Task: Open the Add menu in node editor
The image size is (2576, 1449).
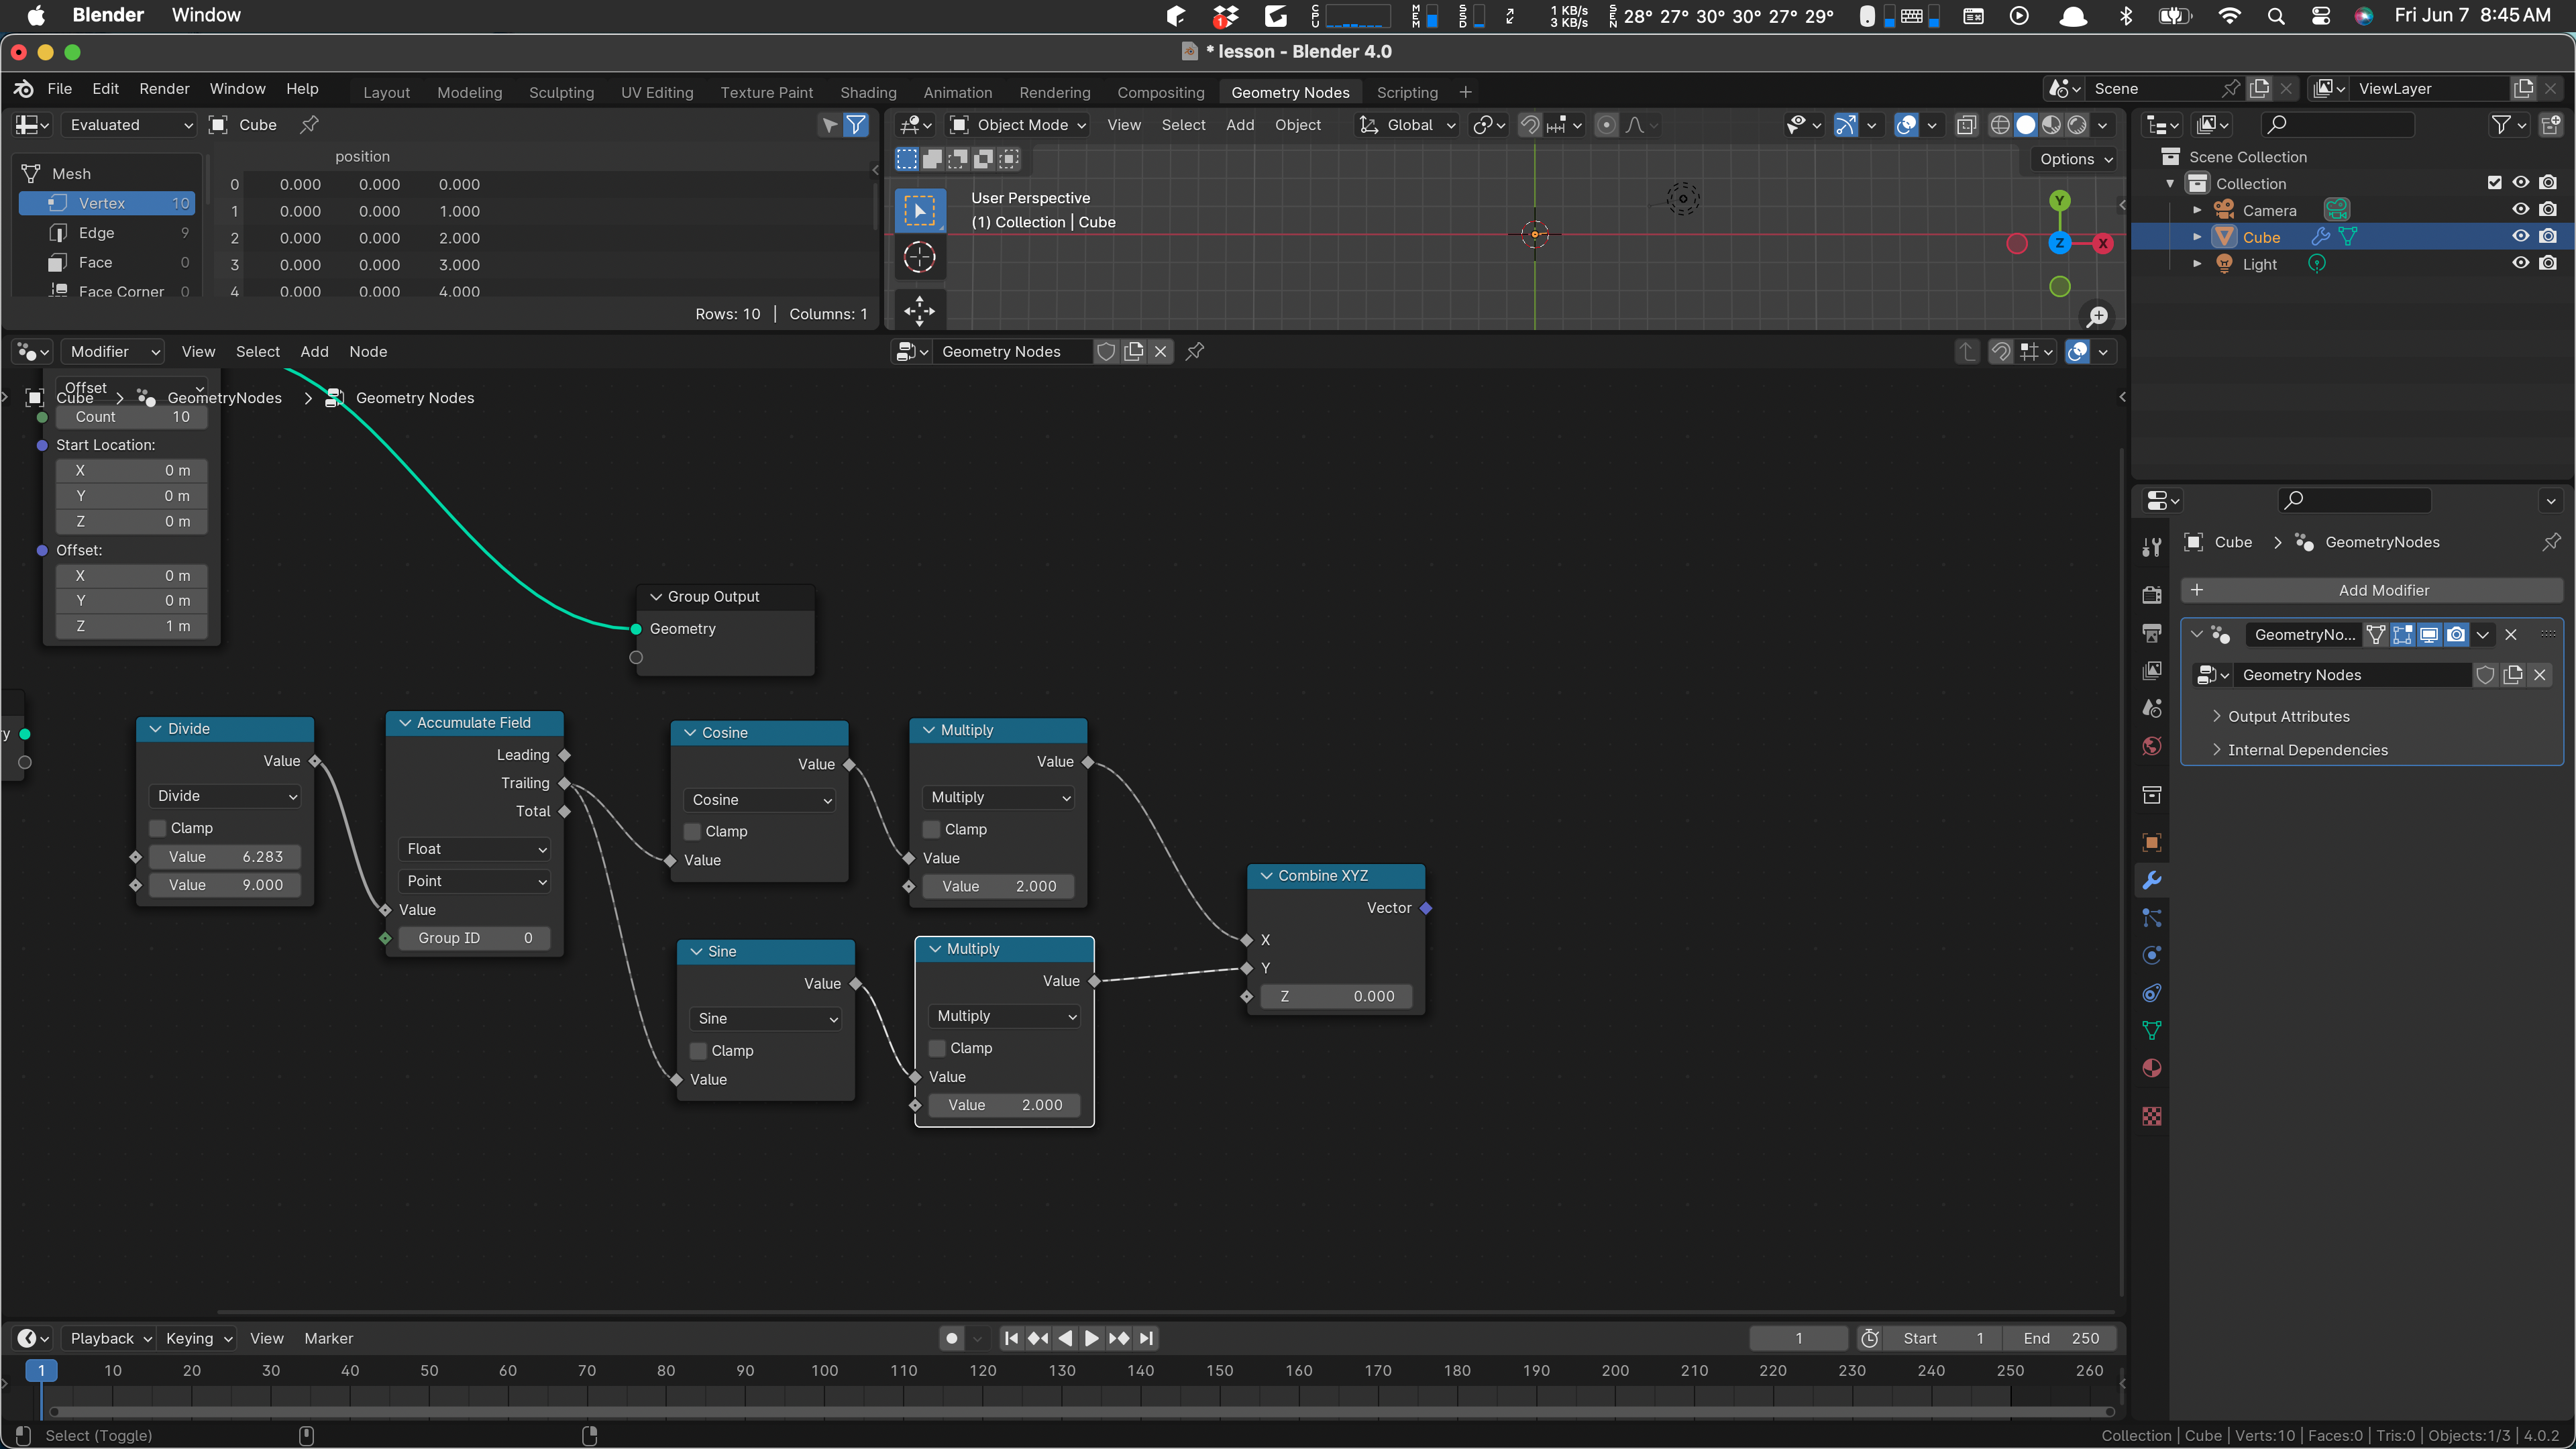Action: click(314, 351)
